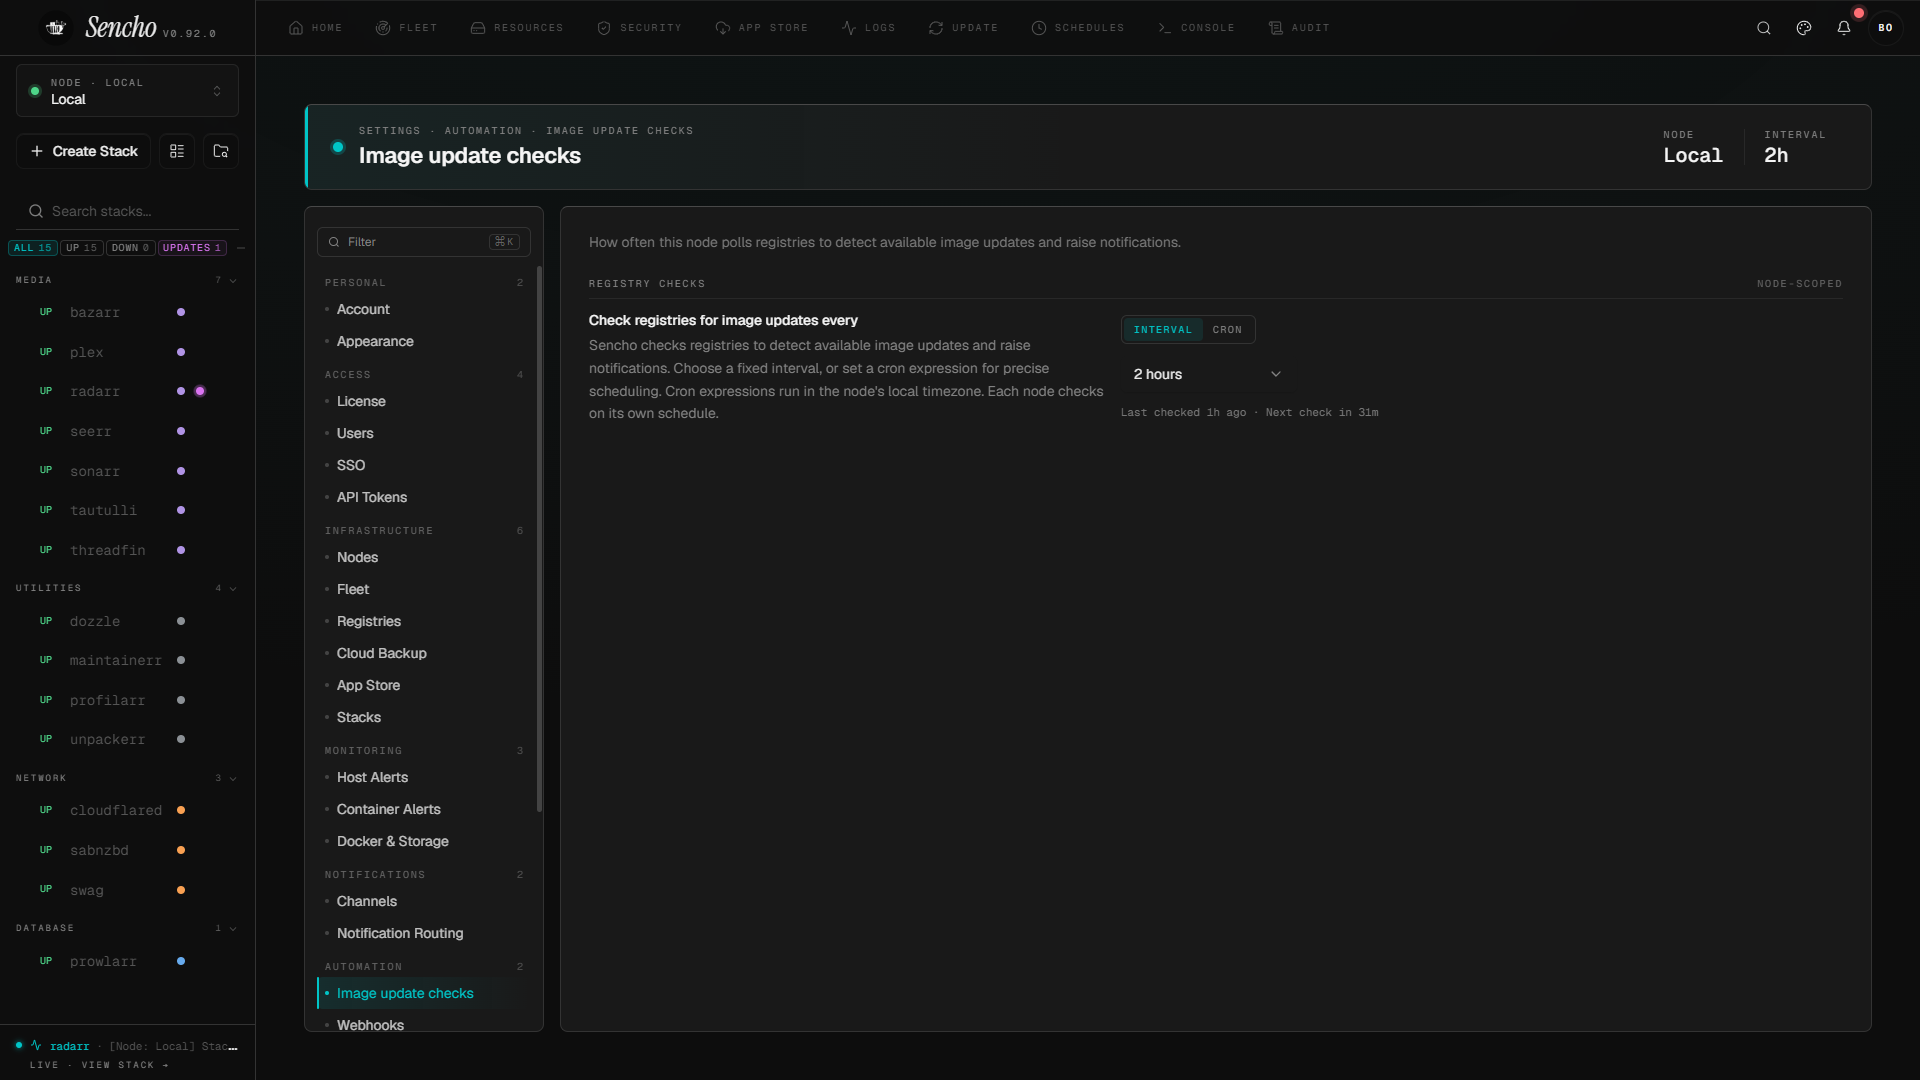The height and width of the screenshot is (1080, 1920).
Task: Click the Security shield icon
Action: tap(604, 28)
